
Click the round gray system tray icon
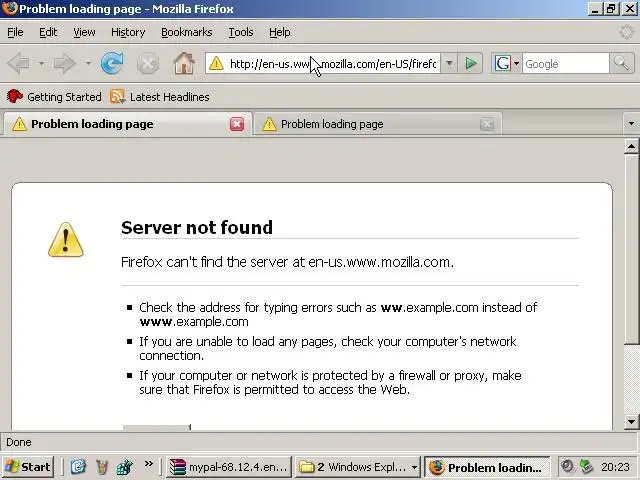[x=567, y=466]
